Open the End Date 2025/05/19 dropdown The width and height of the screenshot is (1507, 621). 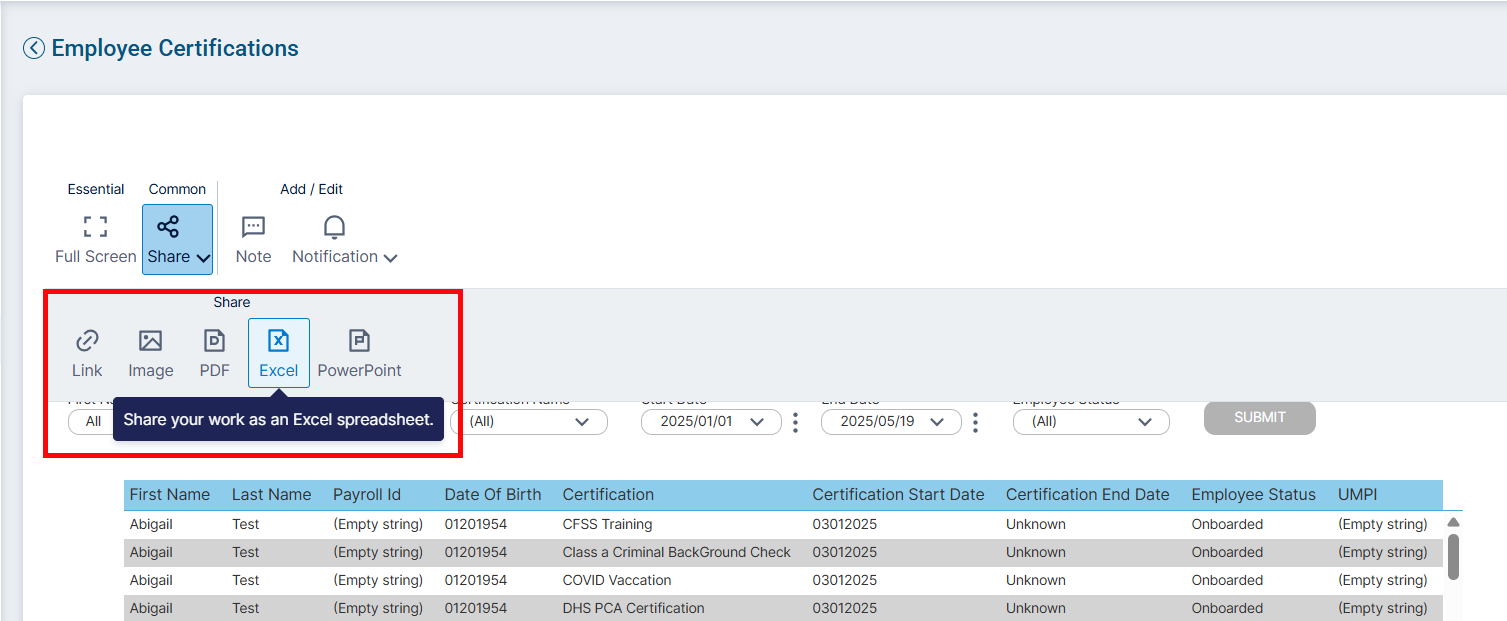891,422
